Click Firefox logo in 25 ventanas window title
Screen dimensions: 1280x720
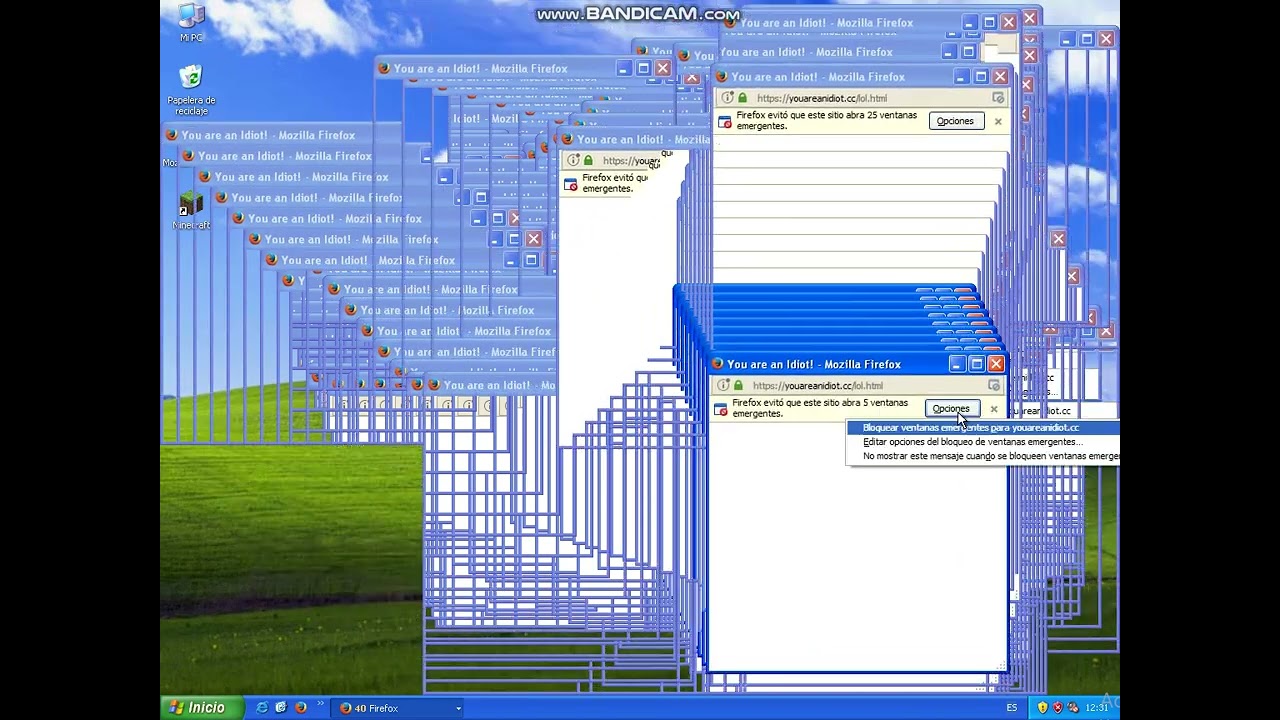pyautogui.click(x=721, y=77)
